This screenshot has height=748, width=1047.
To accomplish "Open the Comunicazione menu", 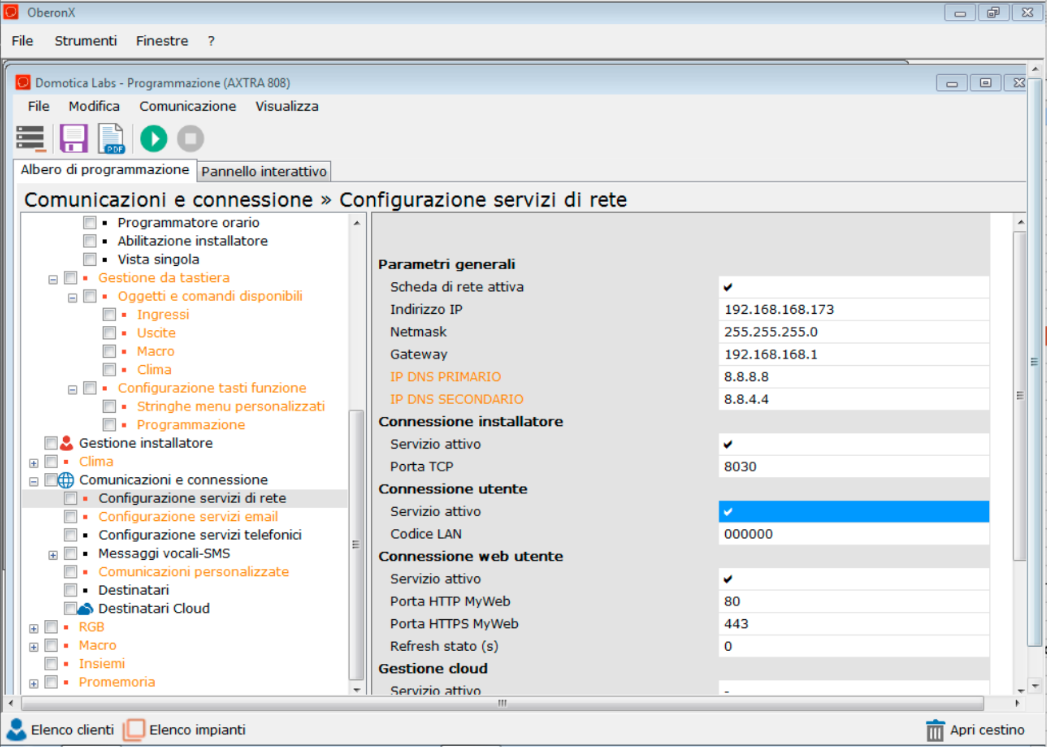I will pyautogui.click(x=188, y=106).
